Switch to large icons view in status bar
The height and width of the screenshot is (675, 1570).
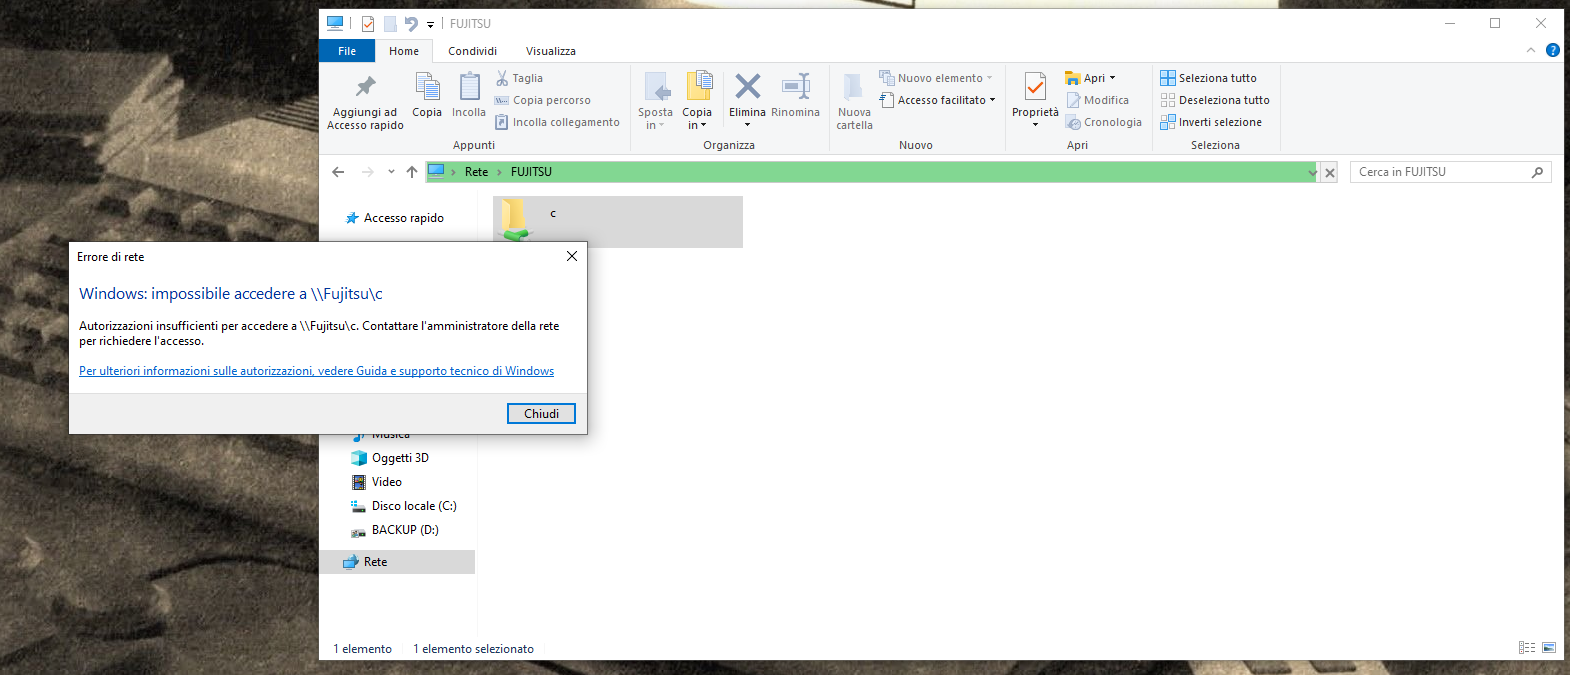pyautogui.click(x=1549, y=648)
